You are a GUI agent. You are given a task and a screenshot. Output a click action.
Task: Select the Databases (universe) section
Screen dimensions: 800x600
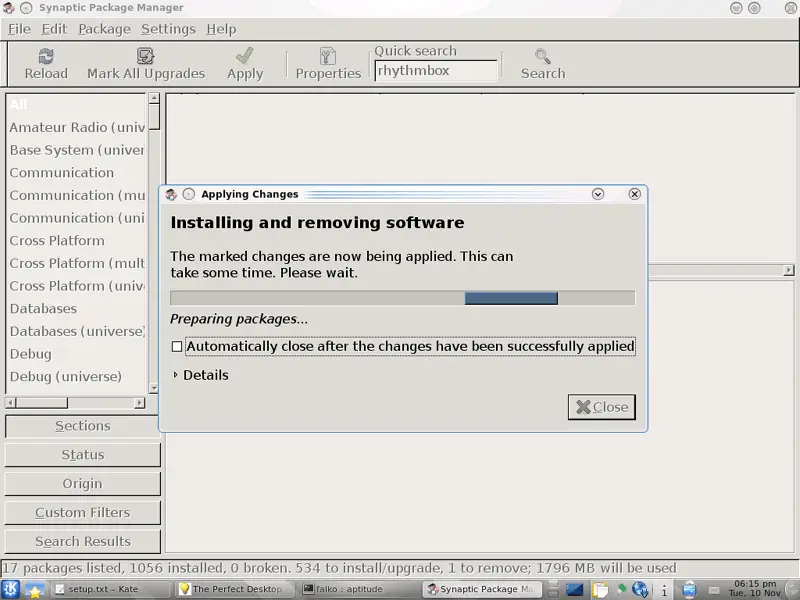tap(76, 332)
